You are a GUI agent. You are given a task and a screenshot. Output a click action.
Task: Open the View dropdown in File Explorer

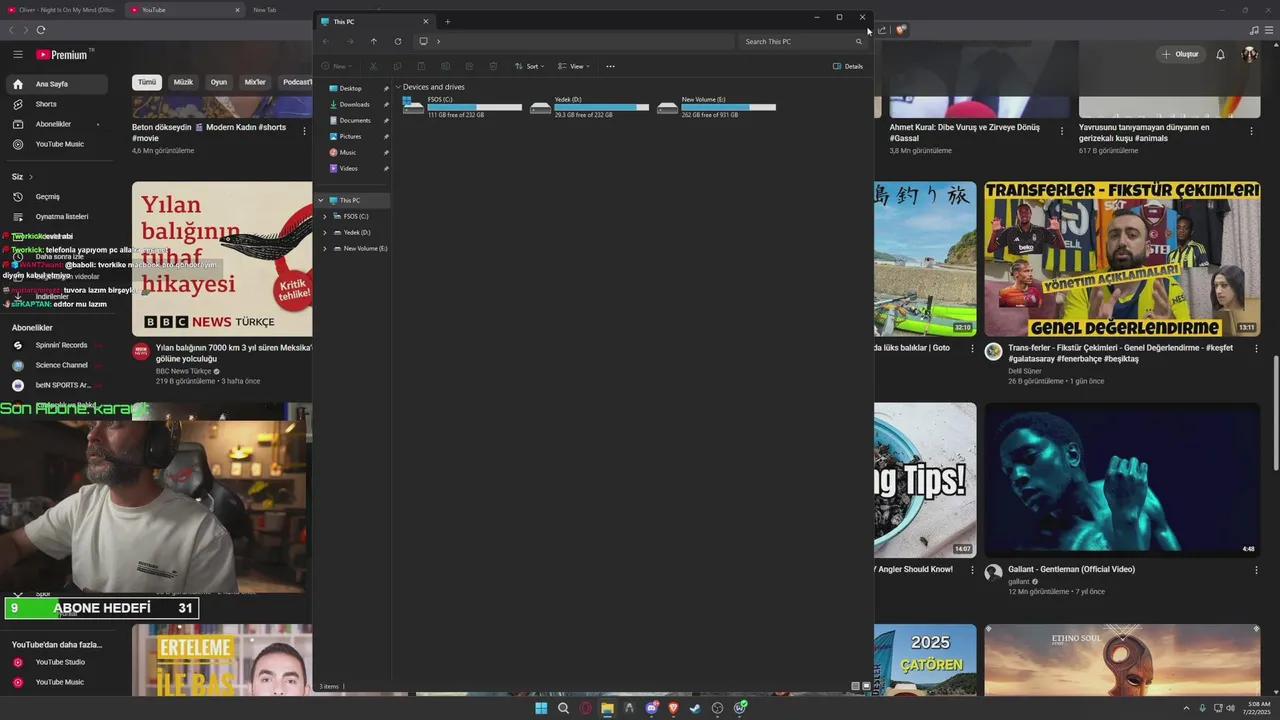pos(574,66)
